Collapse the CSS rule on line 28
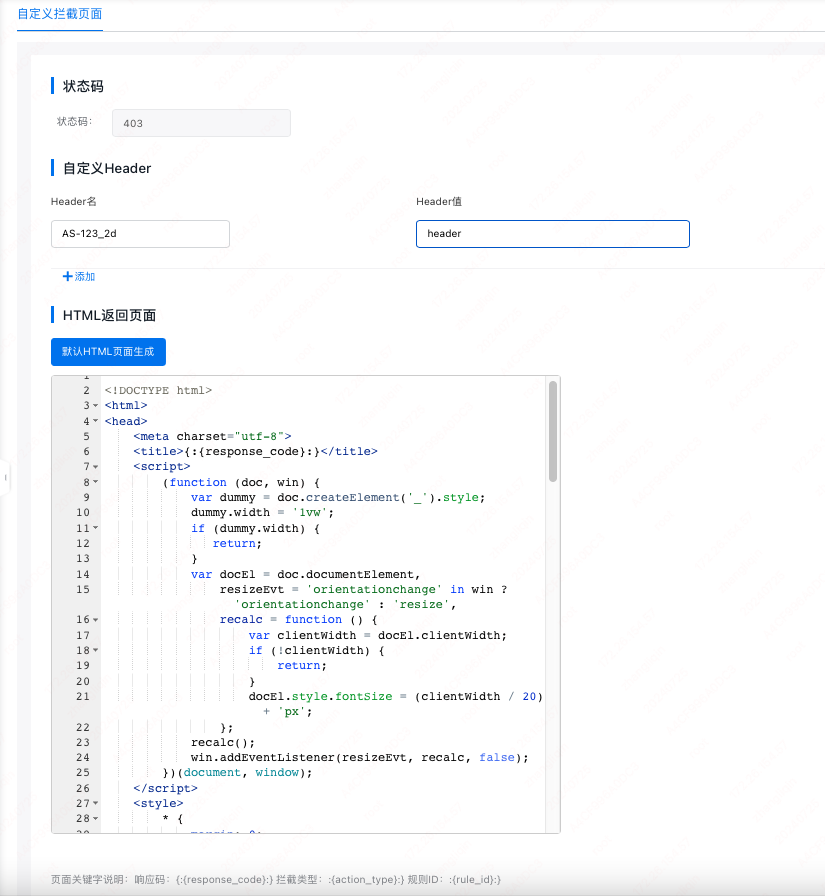Viewport: 825px width, 896px height. [95, 818]
